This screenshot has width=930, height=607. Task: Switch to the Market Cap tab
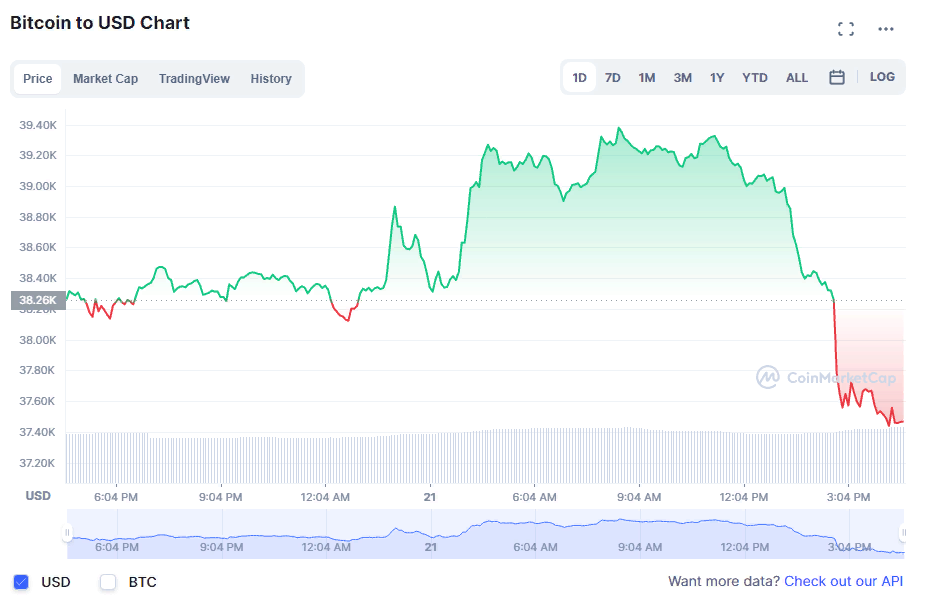click(105, 79)
